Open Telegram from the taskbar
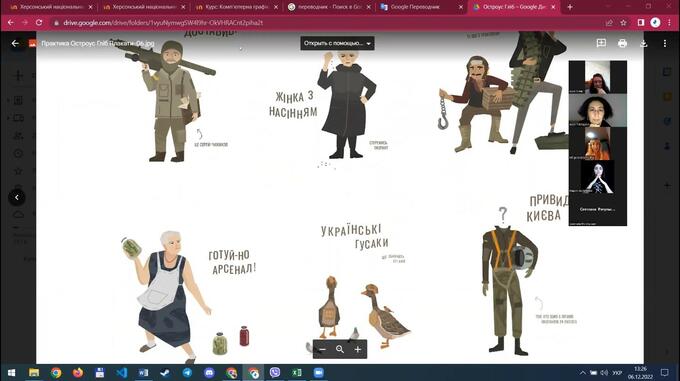Viewport: 680px width, 381px height. pyautogui.click(x=187, y=373)
